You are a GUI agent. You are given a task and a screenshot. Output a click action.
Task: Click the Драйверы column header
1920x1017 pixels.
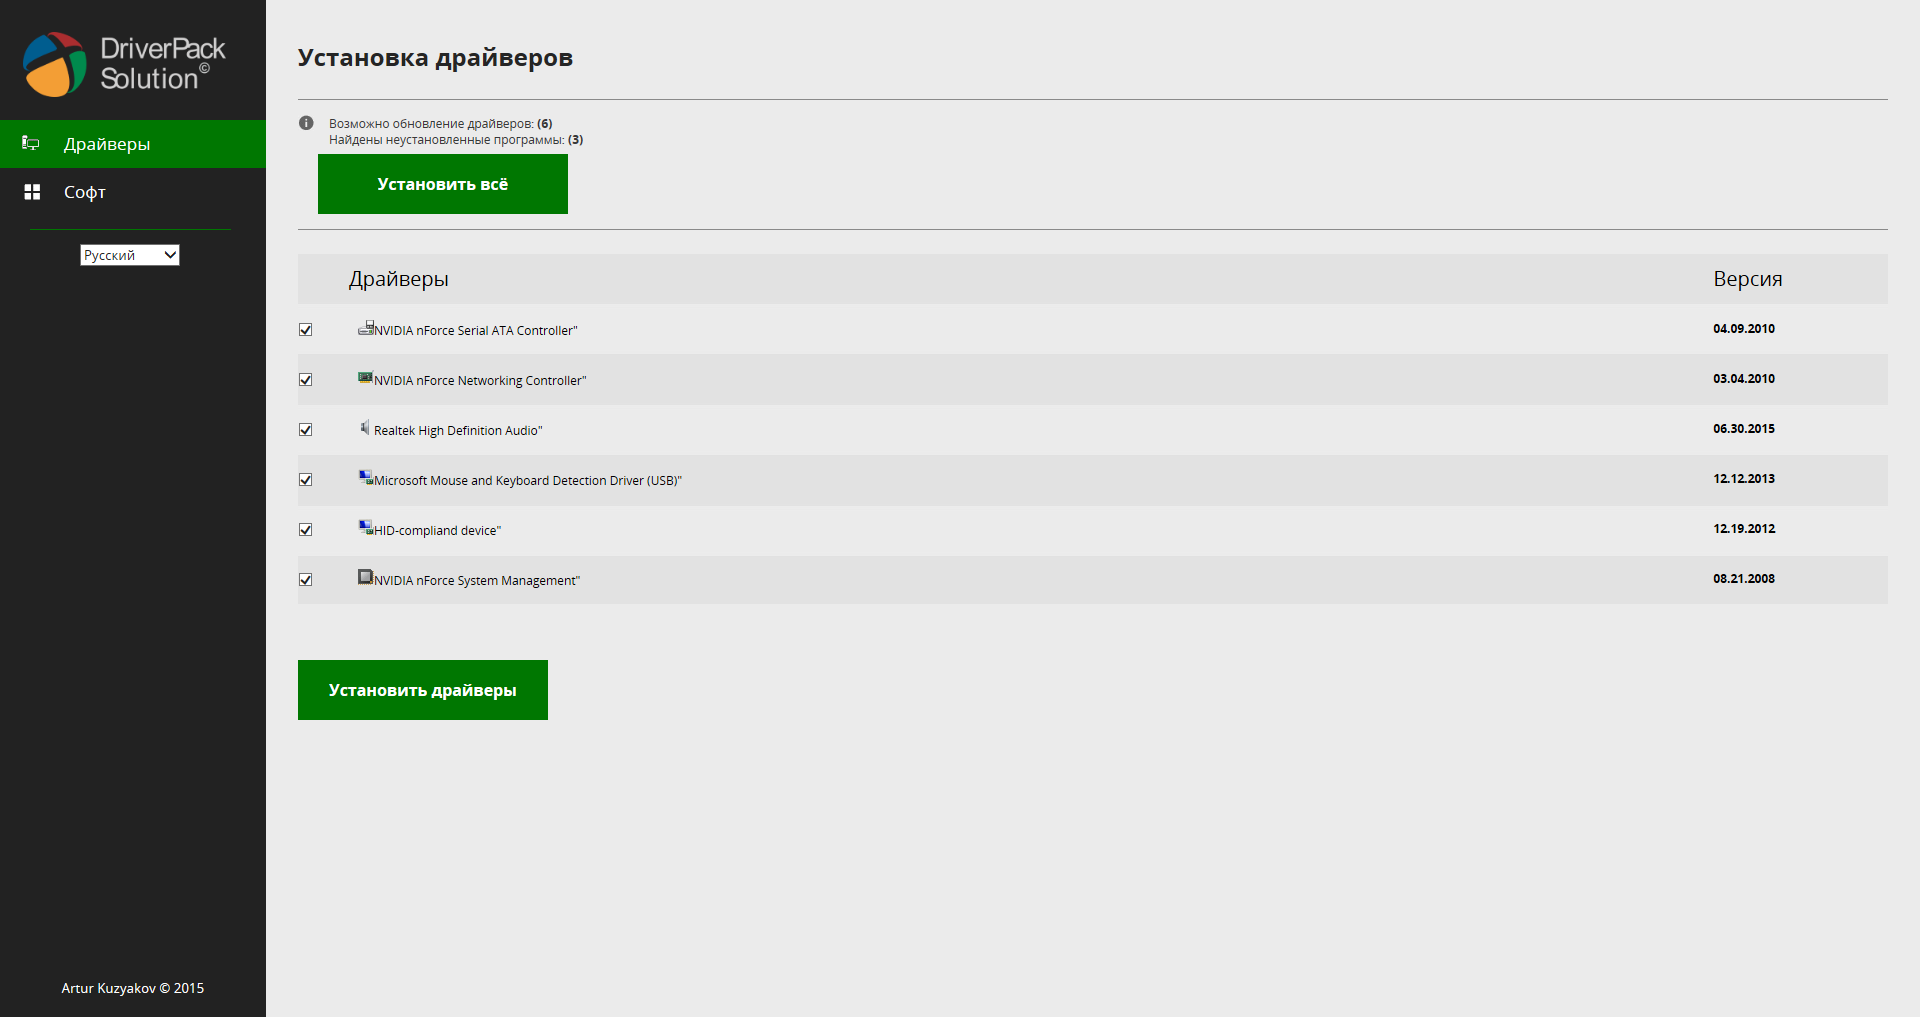pyautogui.click(x=398, y=279)
